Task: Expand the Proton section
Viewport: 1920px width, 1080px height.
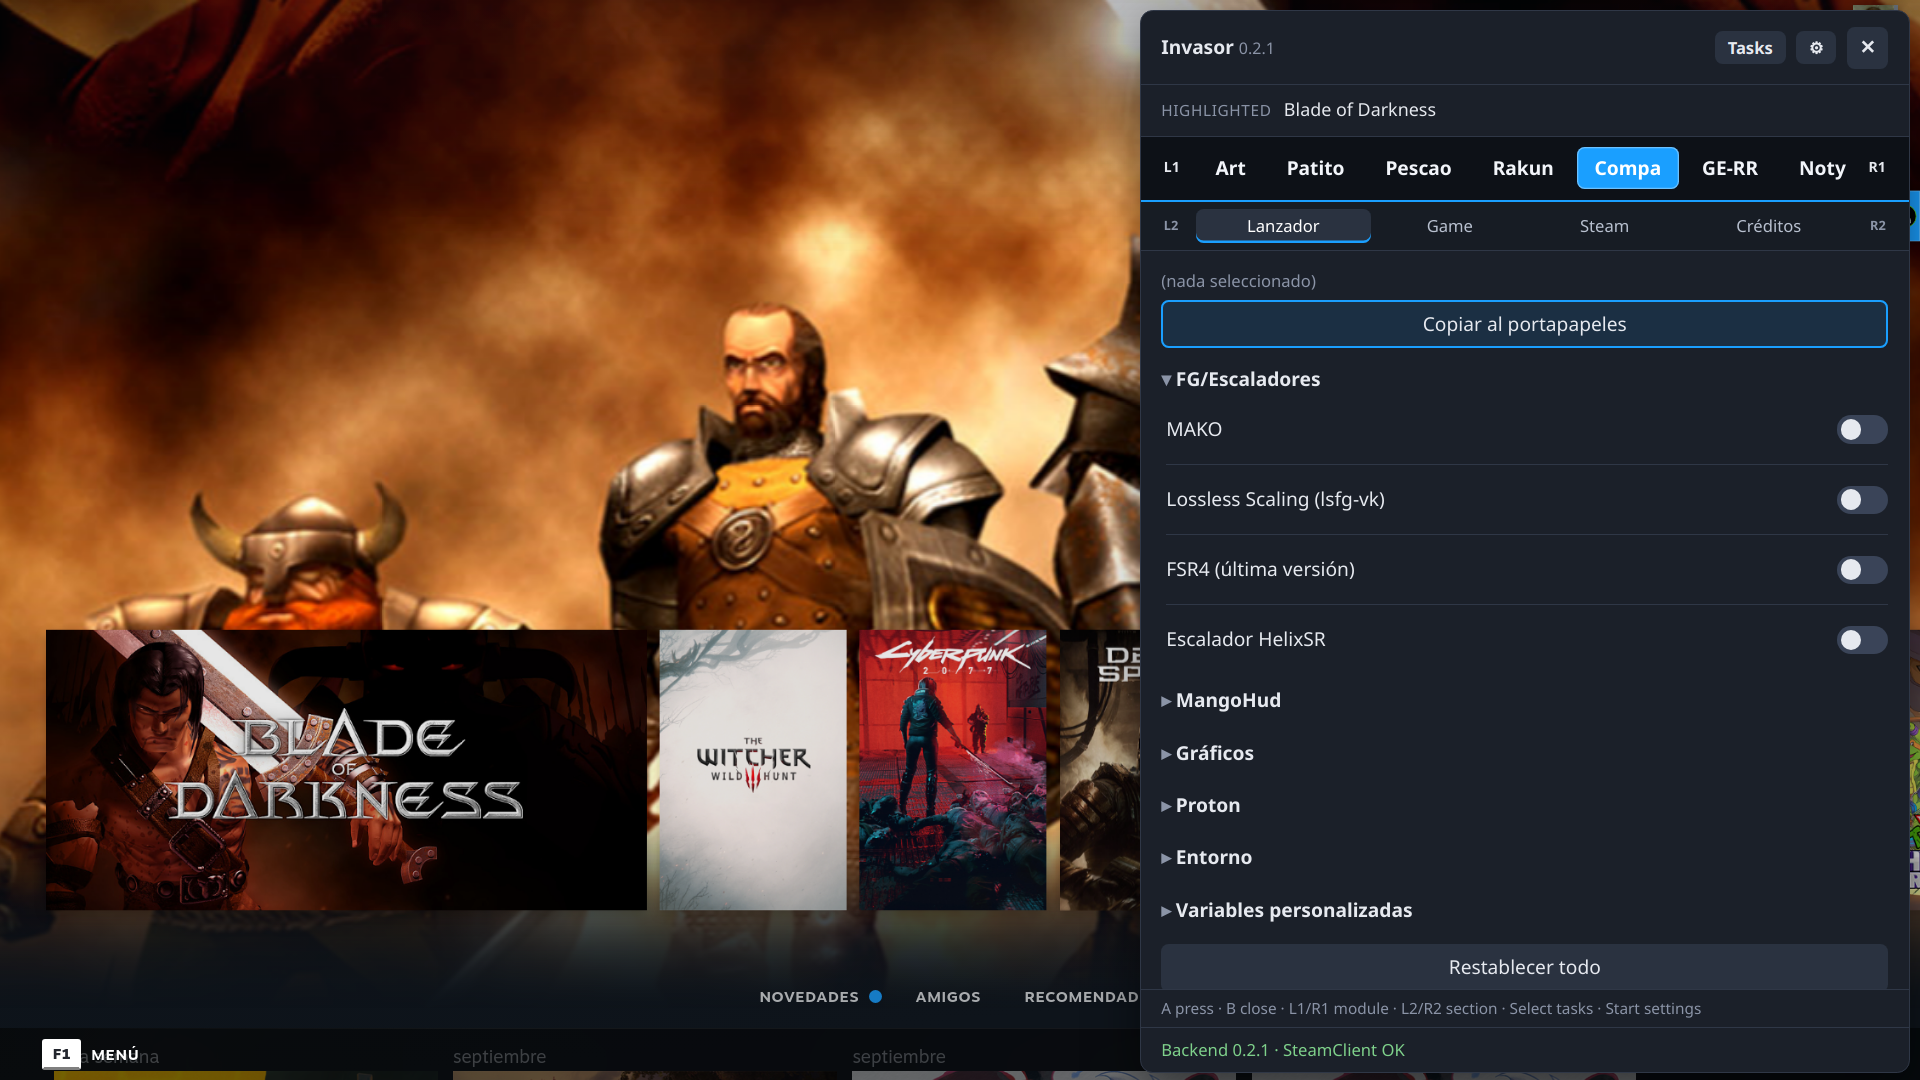Action: [1201, 805]
